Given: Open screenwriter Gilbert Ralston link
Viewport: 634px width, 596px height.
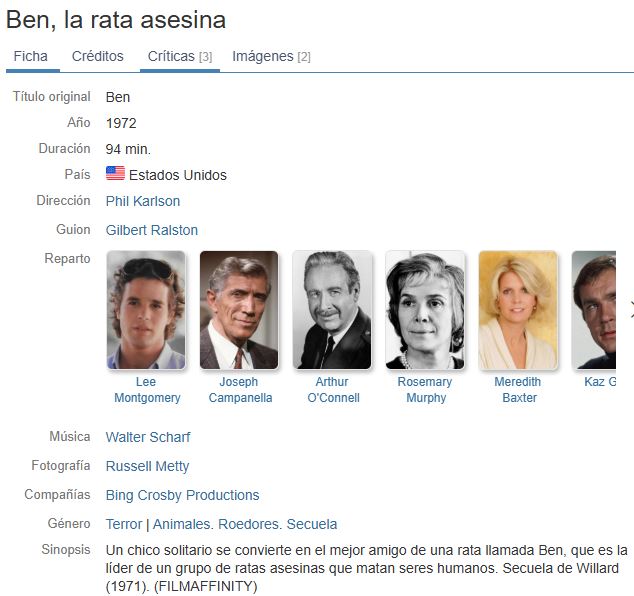Looking at the screenshot, I should [x=152, y=230].
